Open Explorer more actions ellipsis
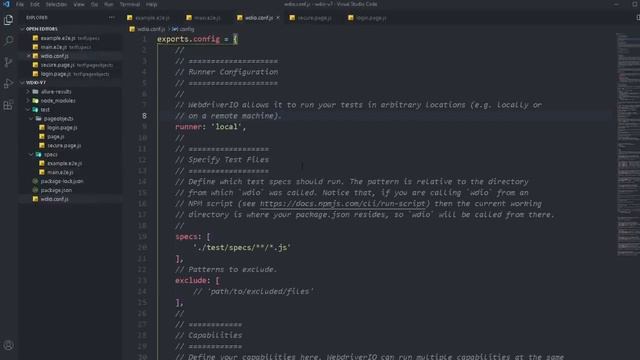The height and width of the screenshot is (360, 640). pyautogui.click(x=111, y=18)
